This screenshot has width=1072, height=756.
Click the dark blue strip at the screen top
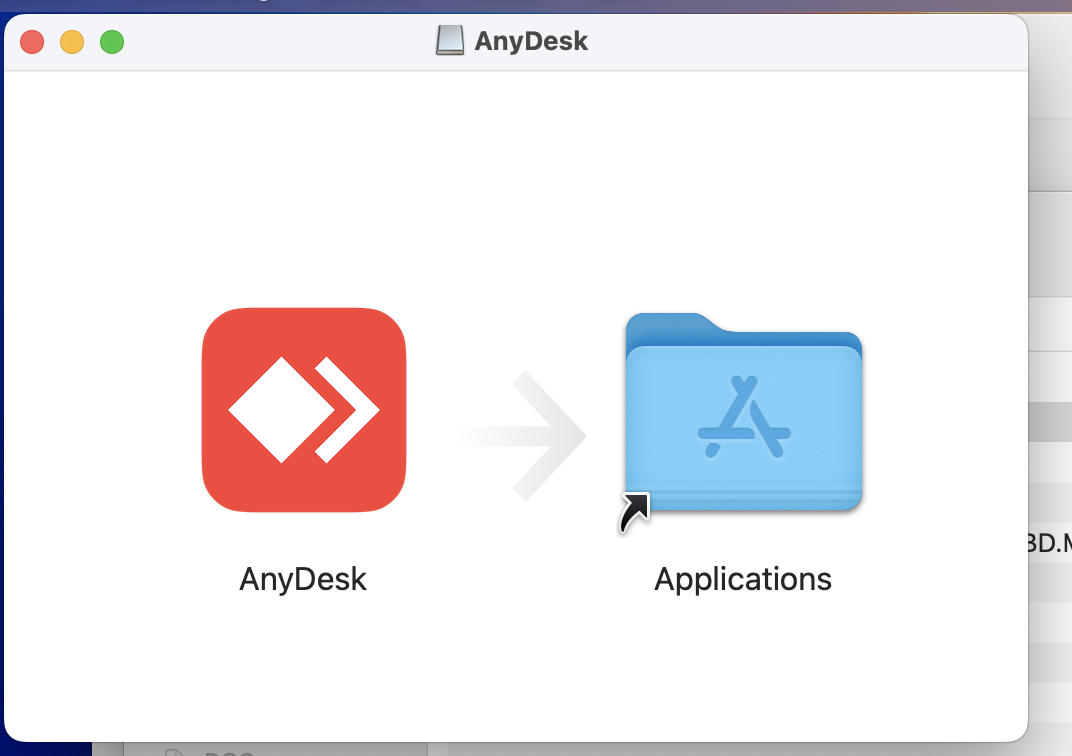pyautogui.click(x=536, y=3)
